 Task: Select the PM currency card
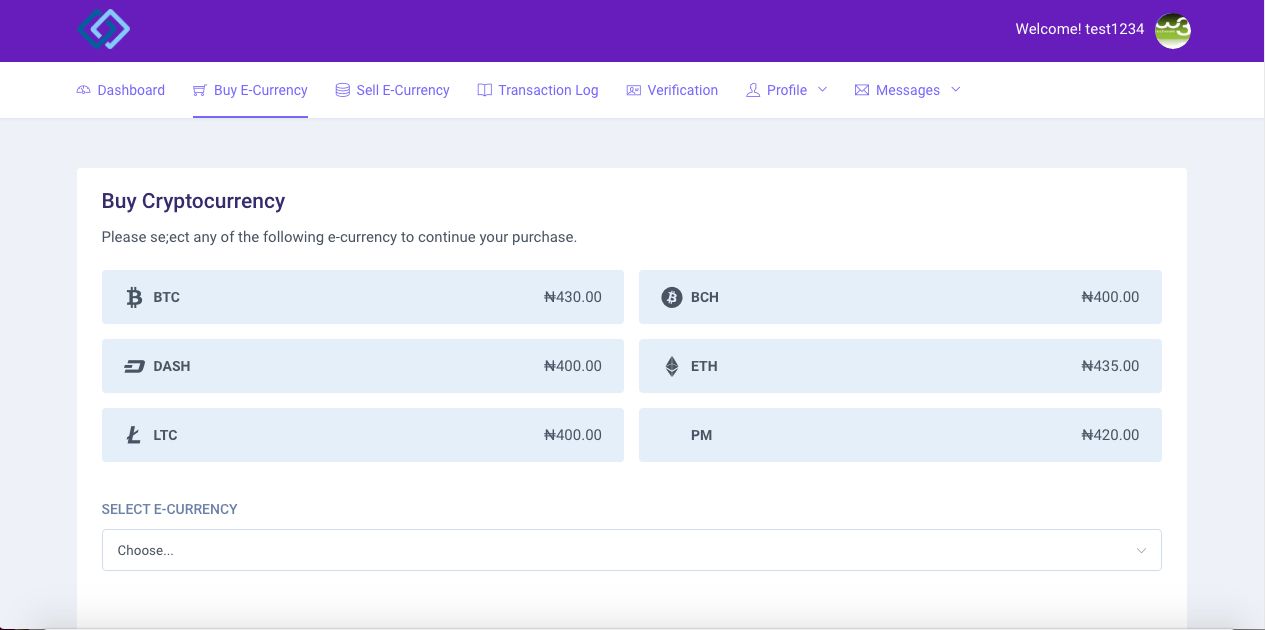tap(900, 435)
